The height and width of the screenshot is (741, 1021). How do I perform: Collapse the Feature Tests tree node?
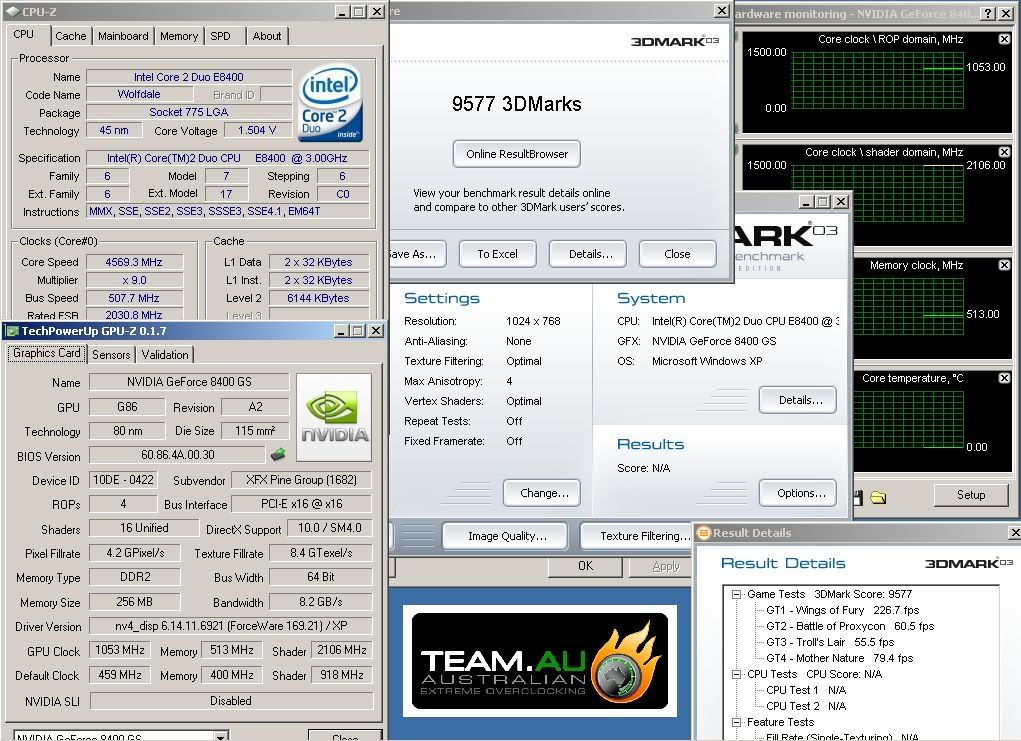click(736, 722)
